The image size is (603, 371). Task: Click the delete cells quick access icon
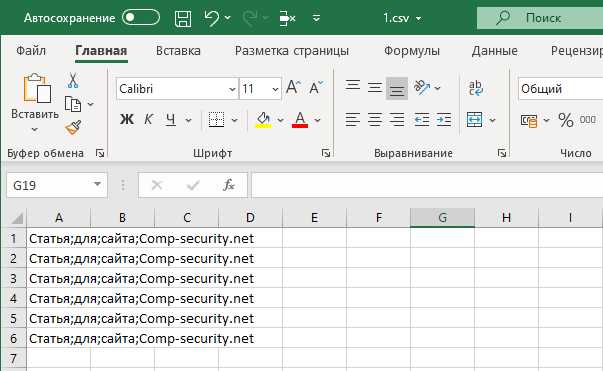(287, 18)
